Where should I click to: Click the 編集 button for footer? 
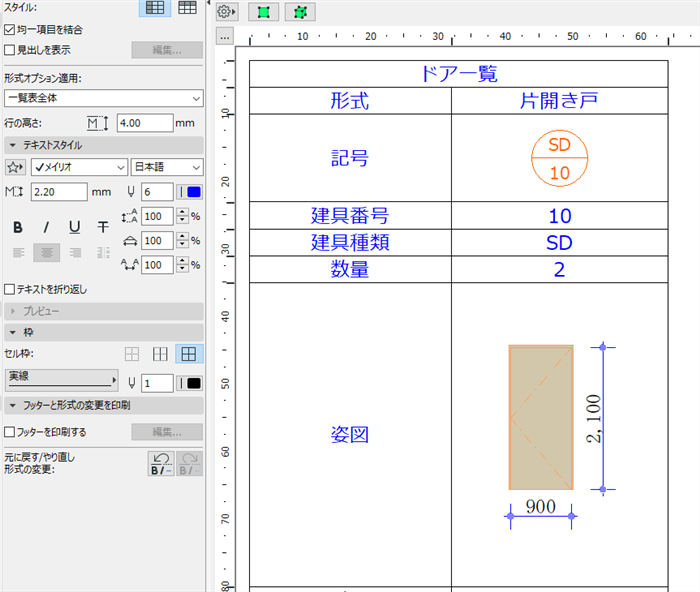[167, 432]
